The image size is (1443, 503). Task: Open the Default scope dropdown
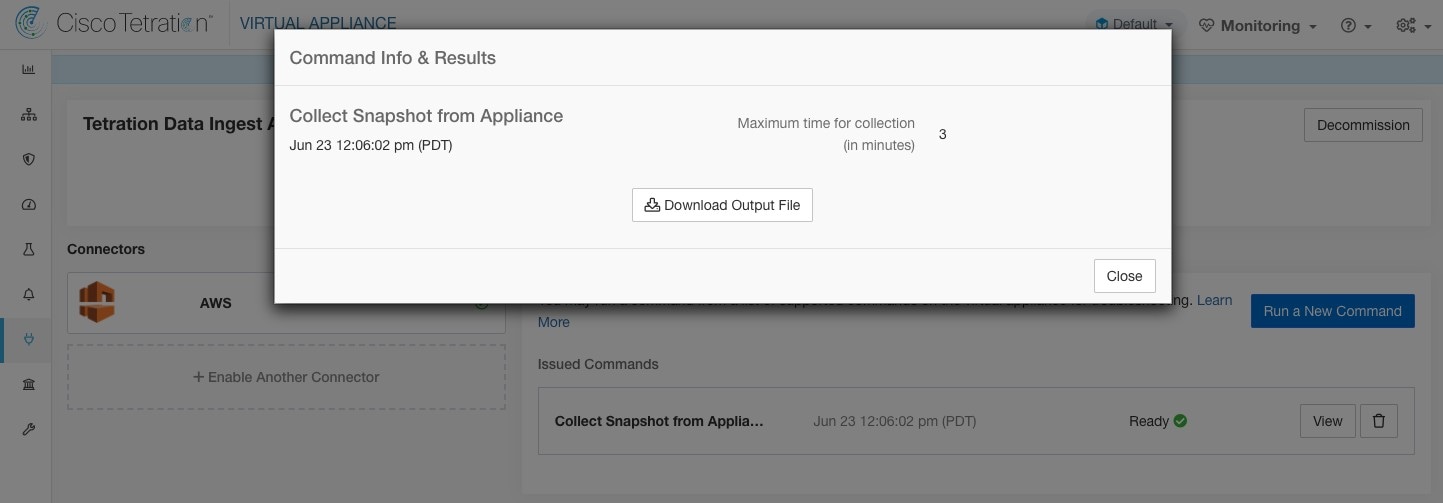point(1134,25)
